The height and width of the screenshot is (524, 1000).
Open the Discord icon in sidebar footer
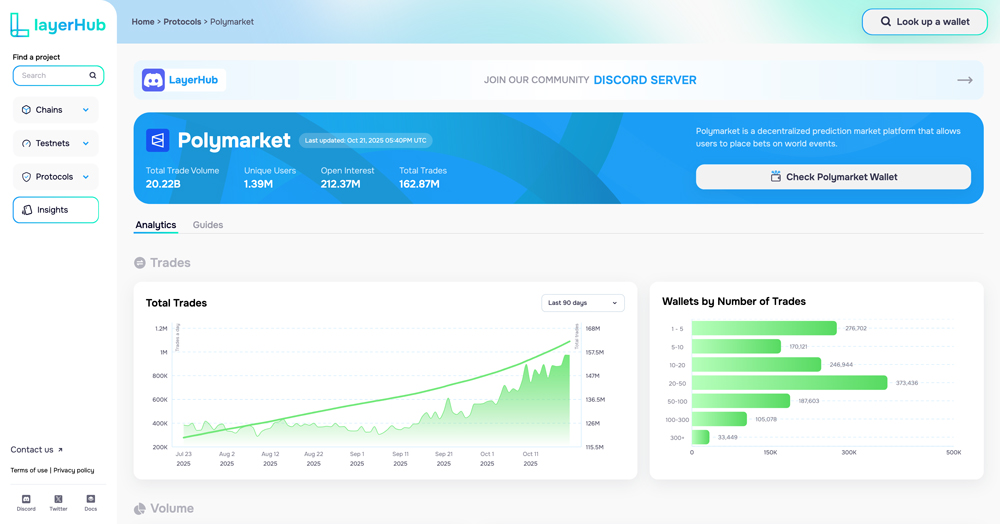[26, 499]
